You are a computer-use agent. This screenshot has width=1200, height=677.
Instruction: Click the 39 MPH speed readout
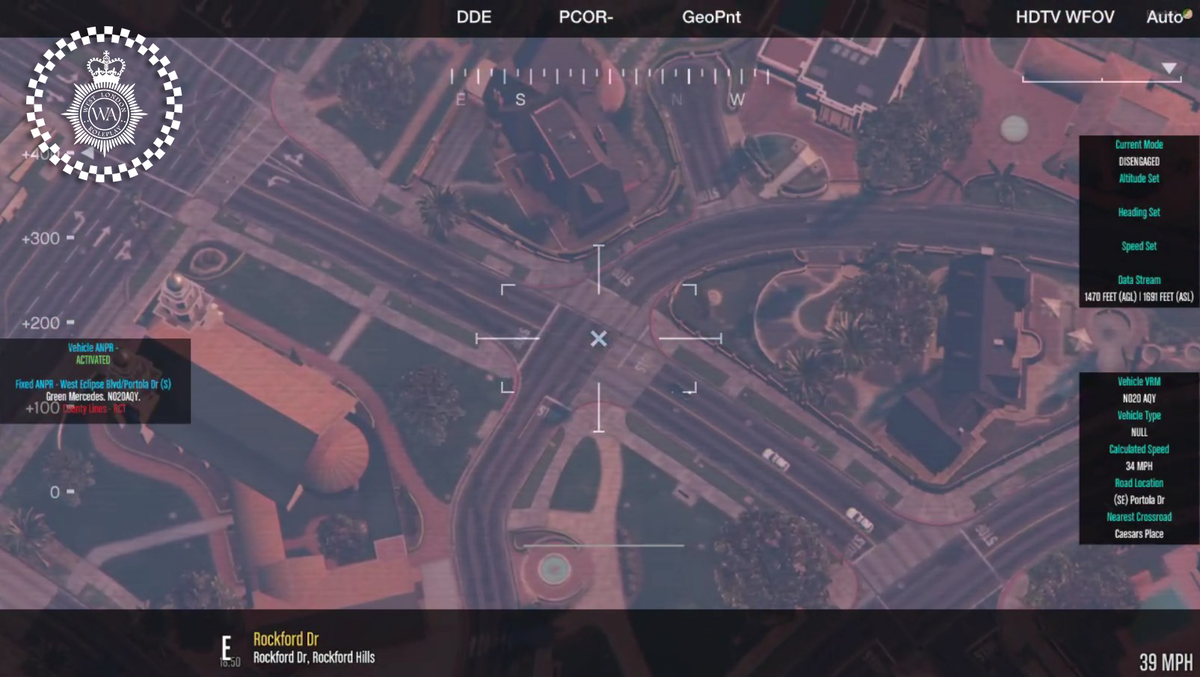click(1167, 662)
